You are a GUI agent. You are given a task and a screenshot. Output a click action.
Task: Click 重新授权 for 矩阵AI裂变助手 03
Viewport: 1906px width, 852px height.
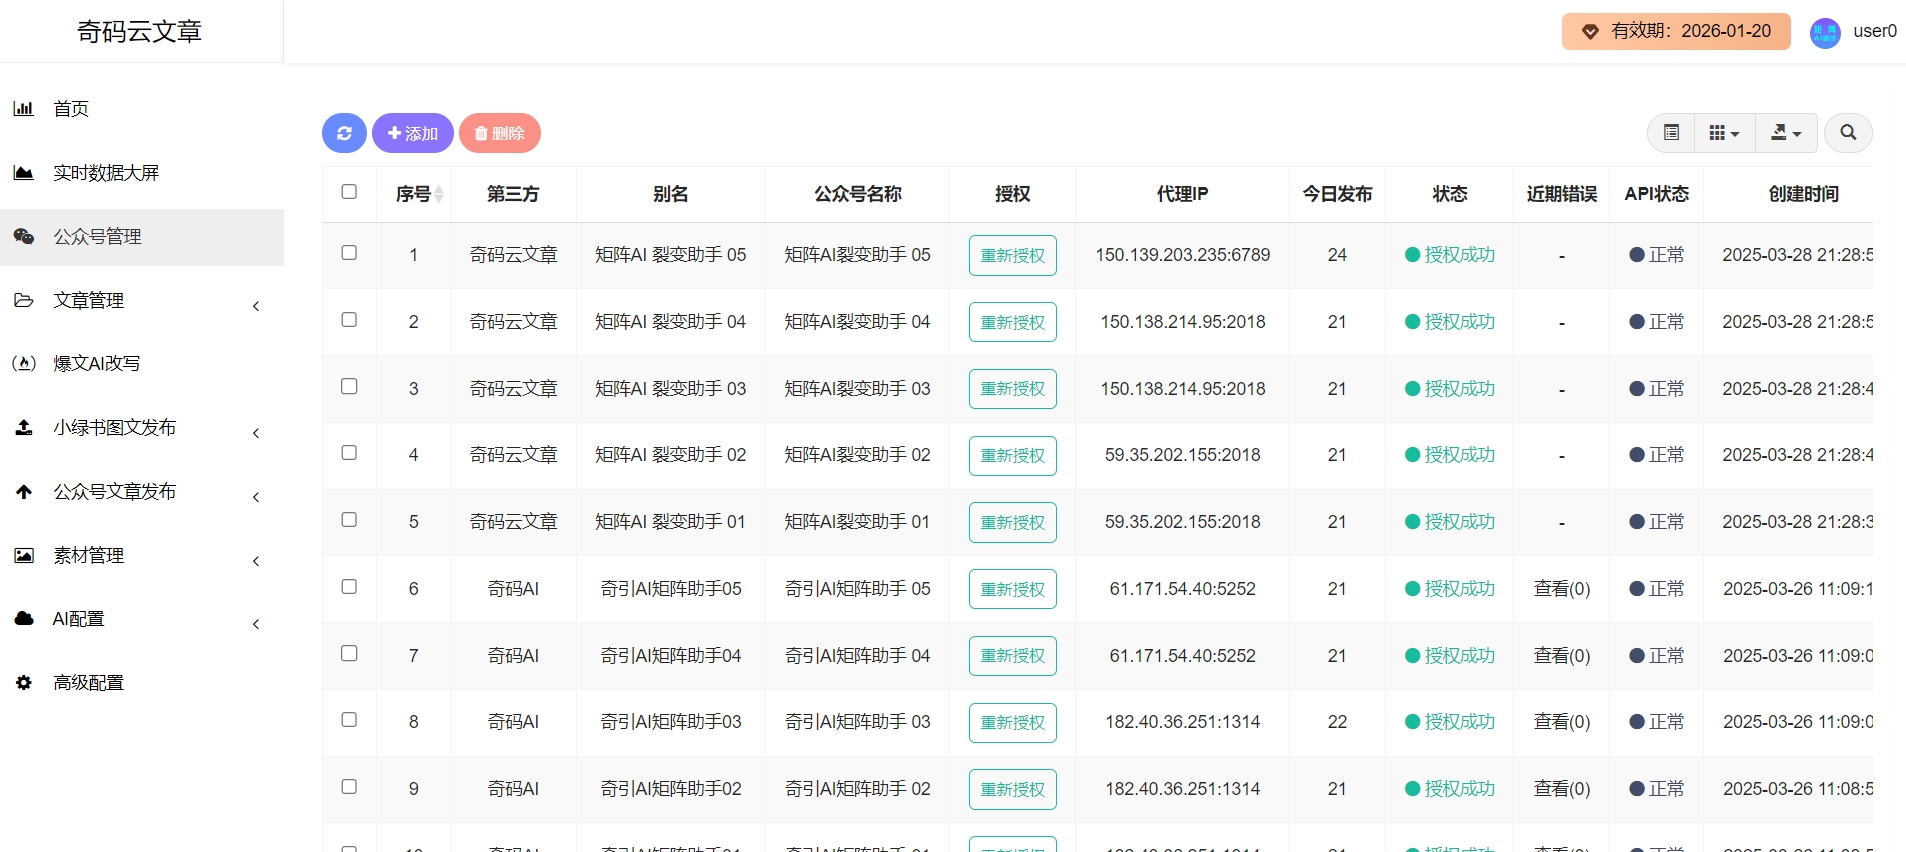1012,389
